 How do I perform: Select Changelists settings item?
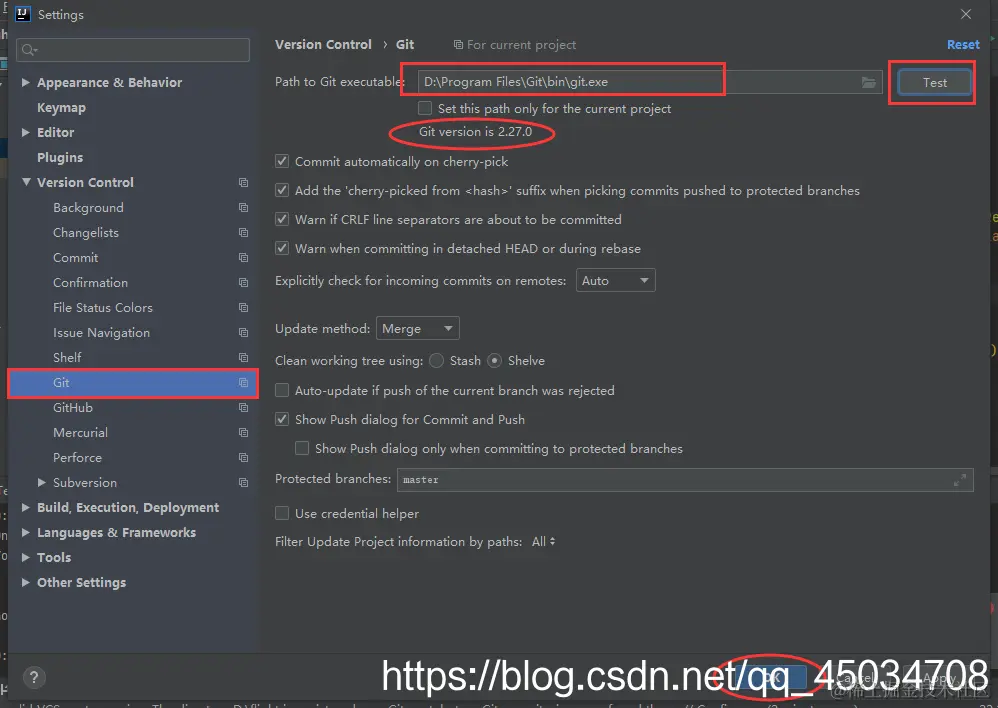(x=86, y=232)
